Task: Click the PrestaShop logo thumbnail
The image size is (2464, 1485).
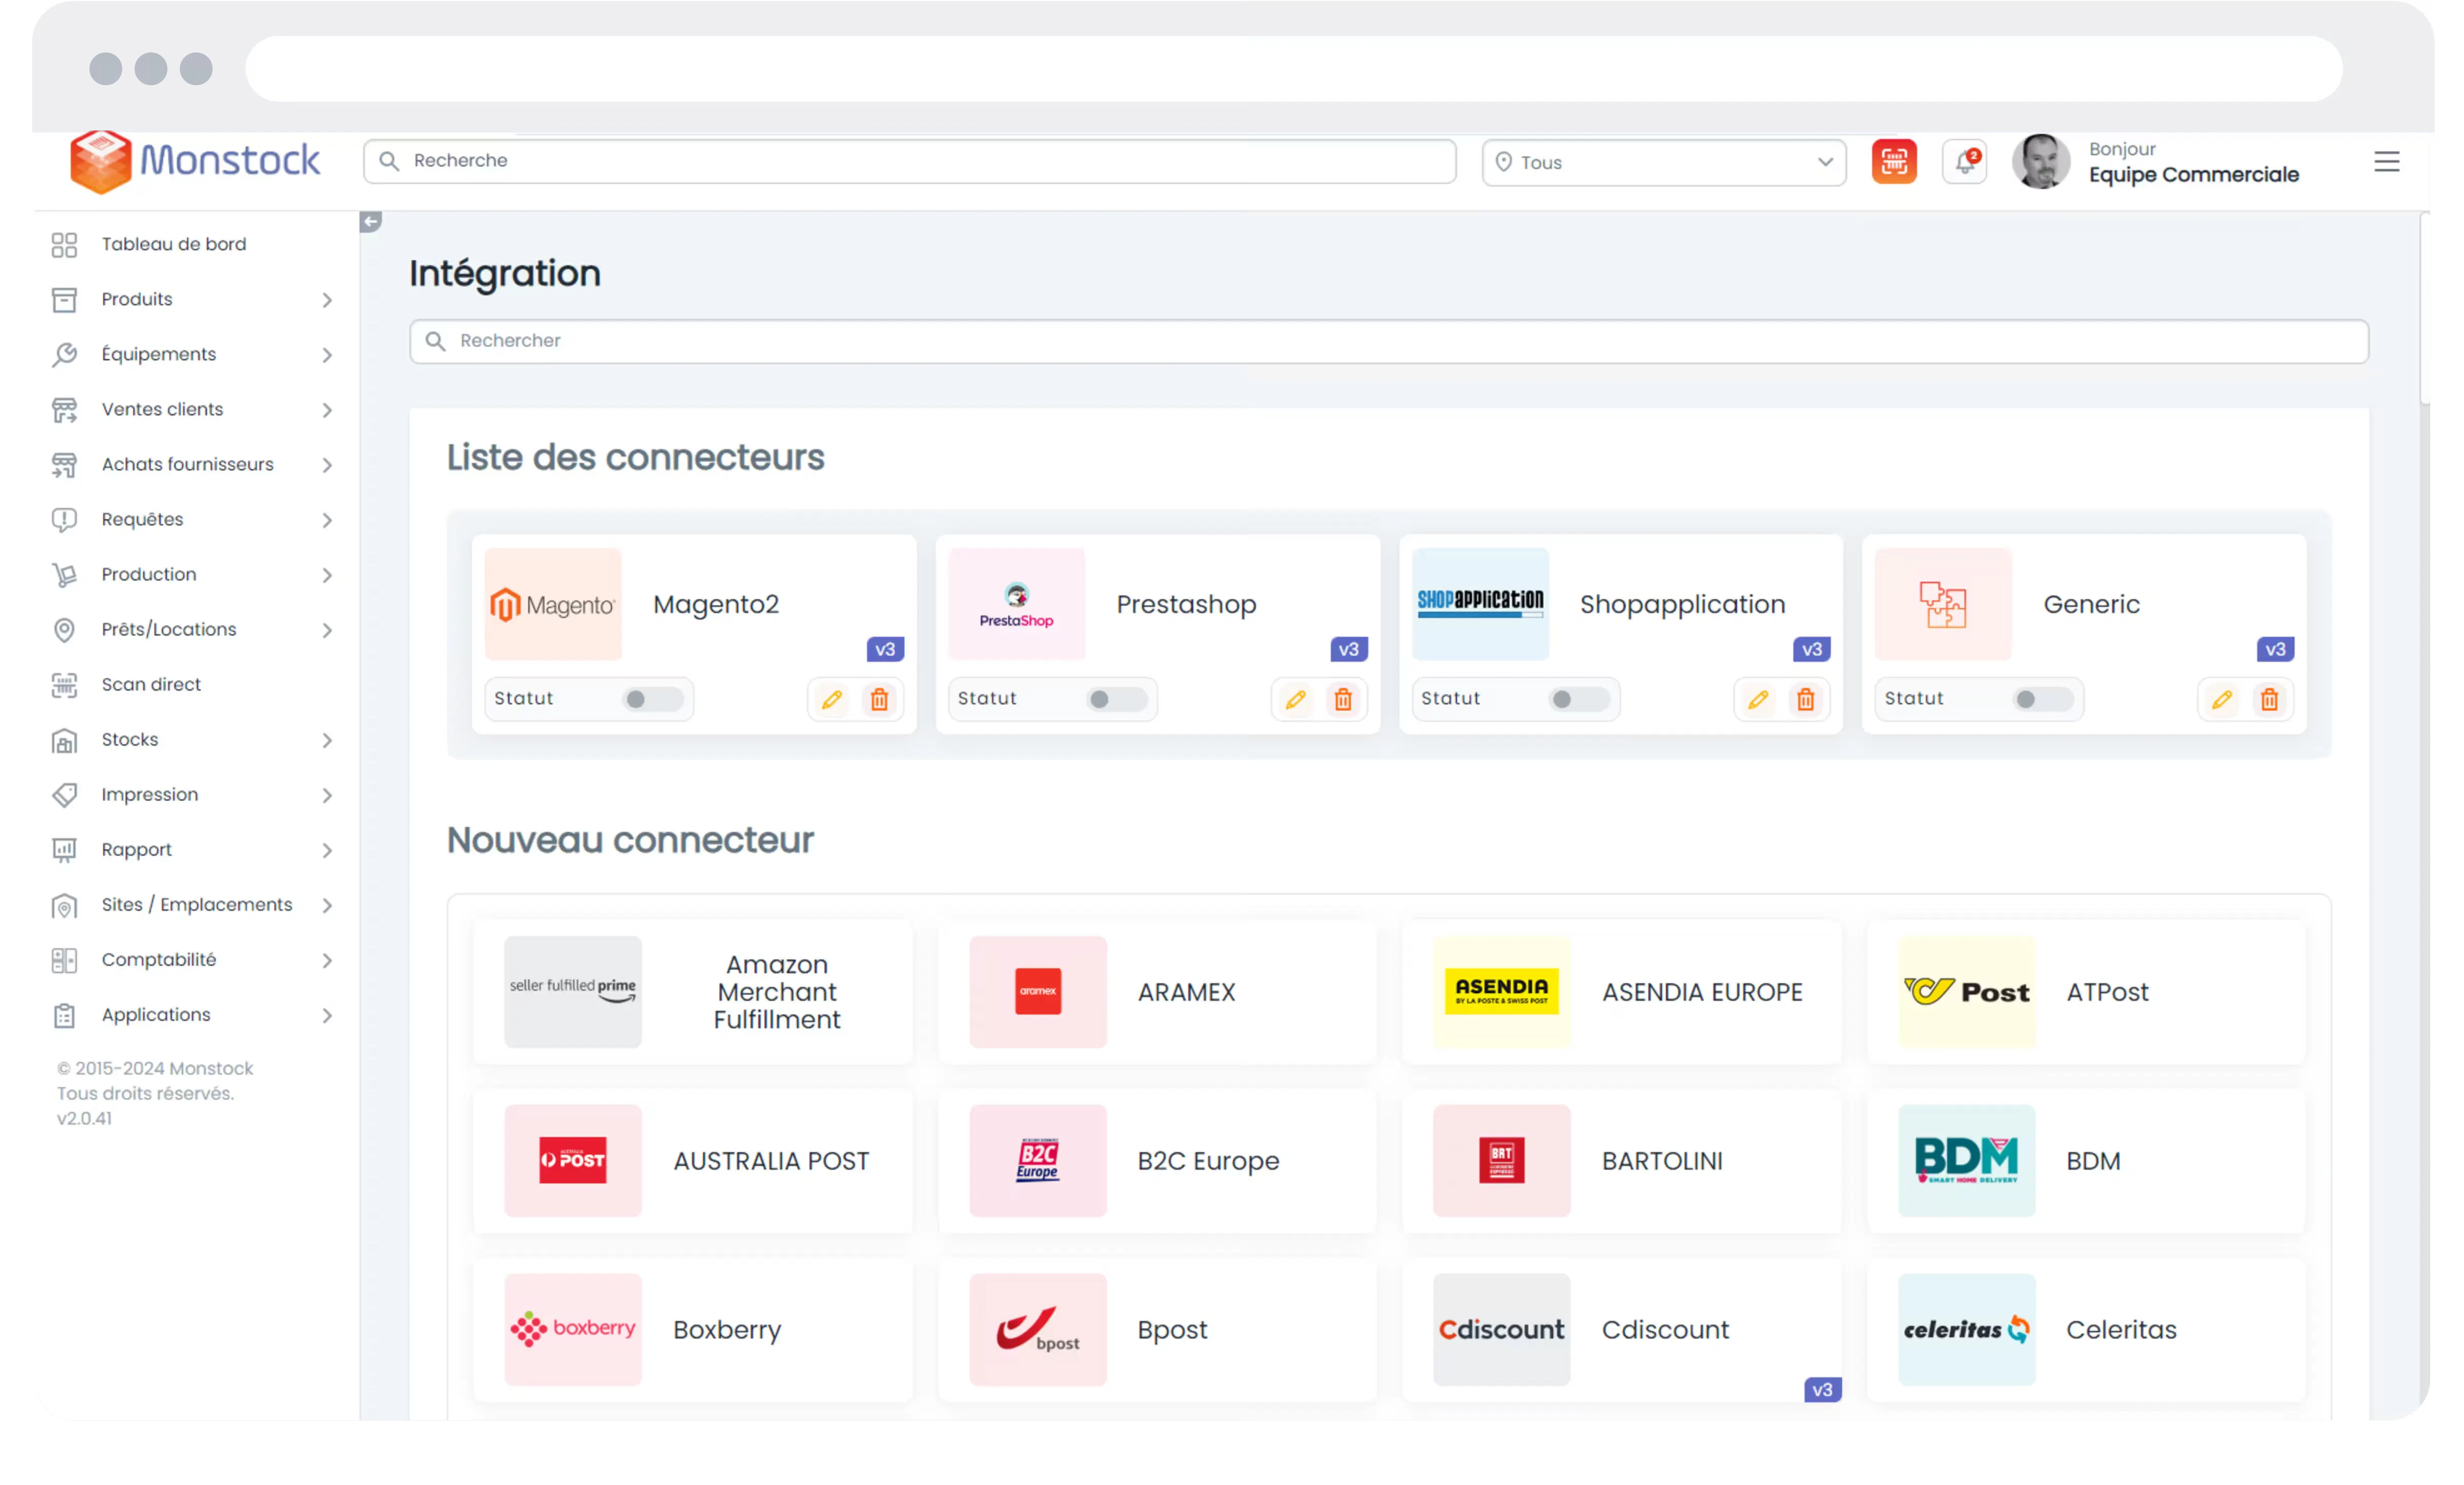Action: (x=1016, y=604)
